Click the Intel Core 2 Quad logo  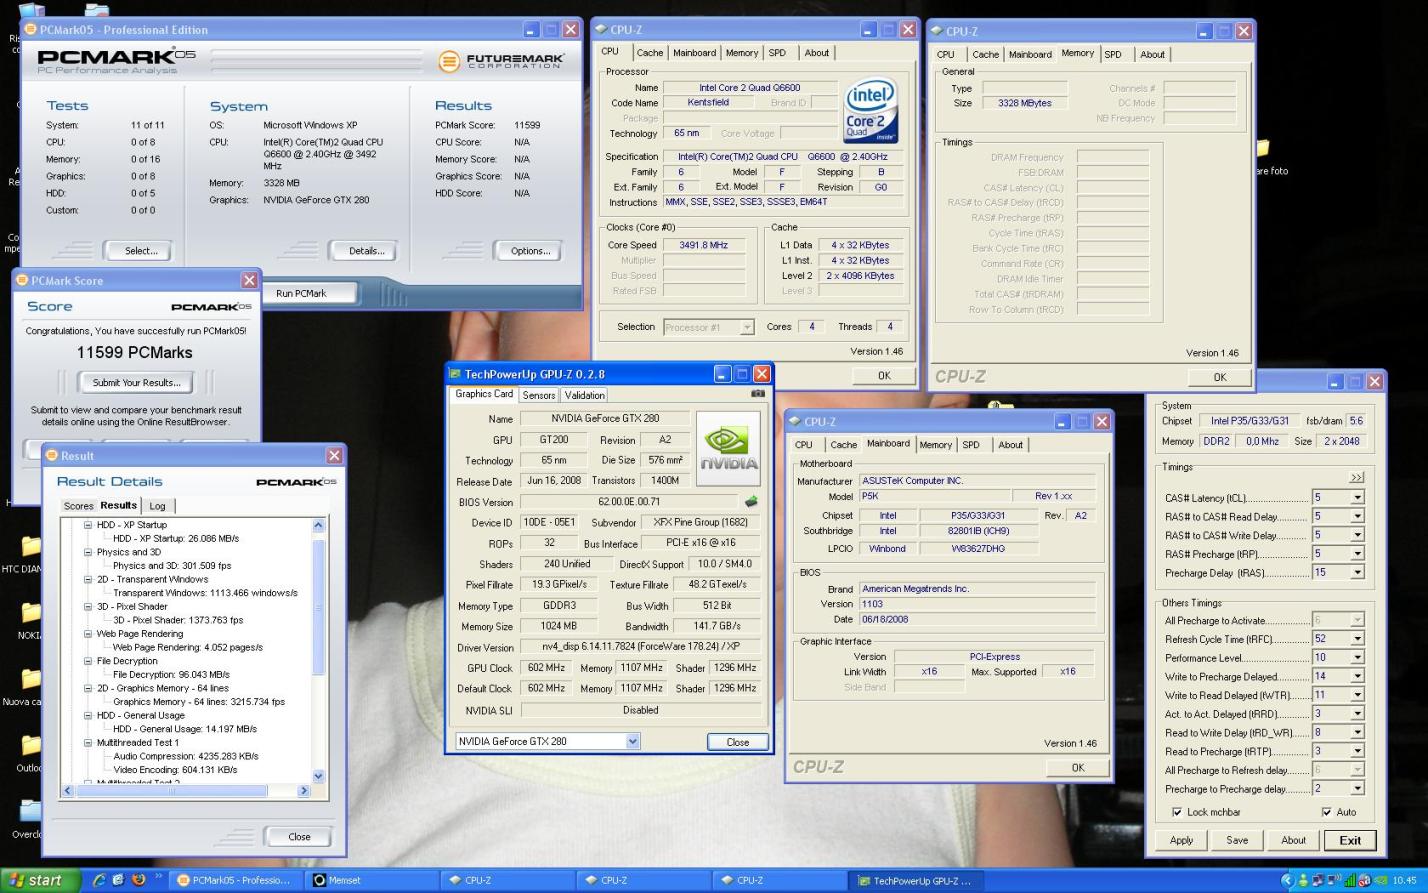870,111
